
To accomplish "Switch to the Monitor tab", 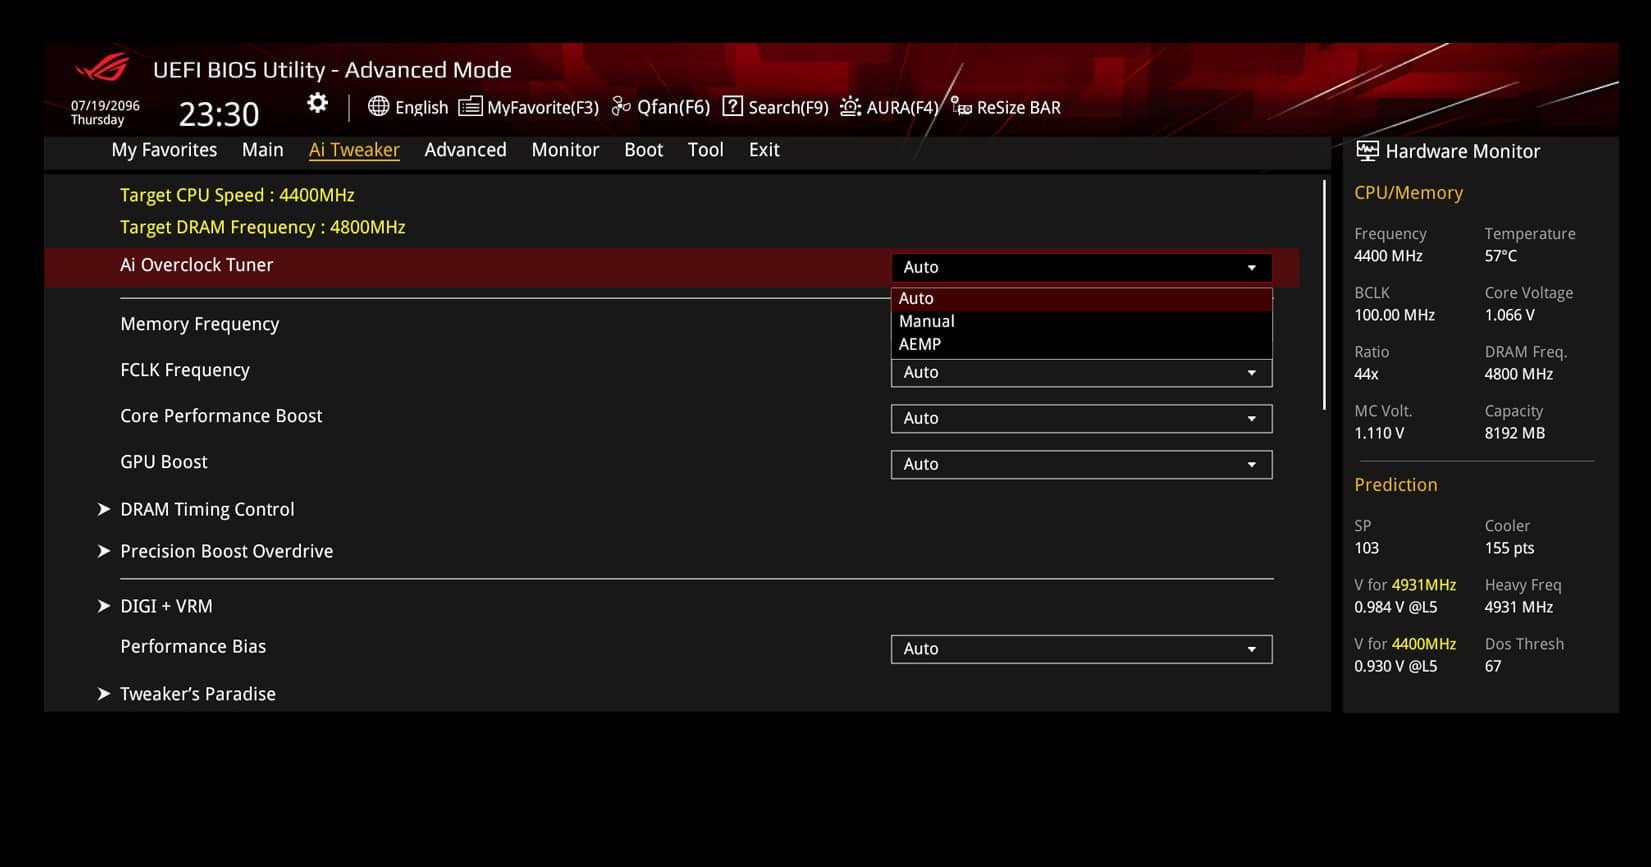I will click(x=565, y=150).
